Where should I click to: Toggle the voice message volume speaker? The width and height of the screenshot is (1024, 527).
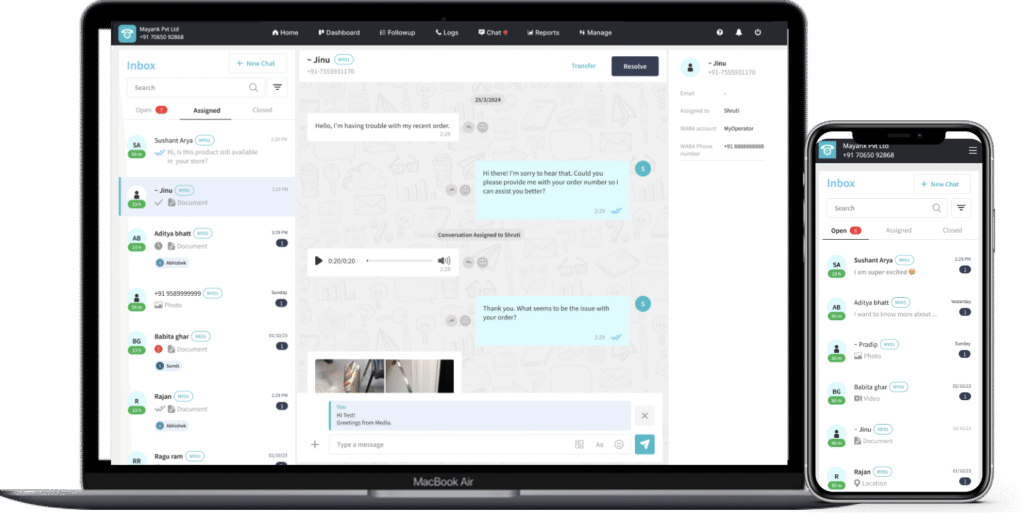pyautogui.click(x=444, y=261)
